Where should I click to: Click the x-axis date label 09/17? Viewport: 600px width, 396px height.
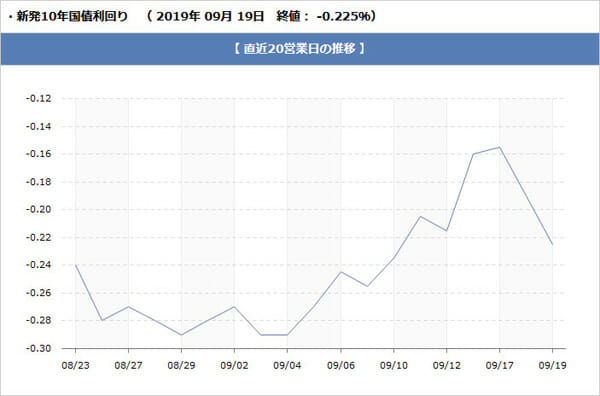click(499, 365)
